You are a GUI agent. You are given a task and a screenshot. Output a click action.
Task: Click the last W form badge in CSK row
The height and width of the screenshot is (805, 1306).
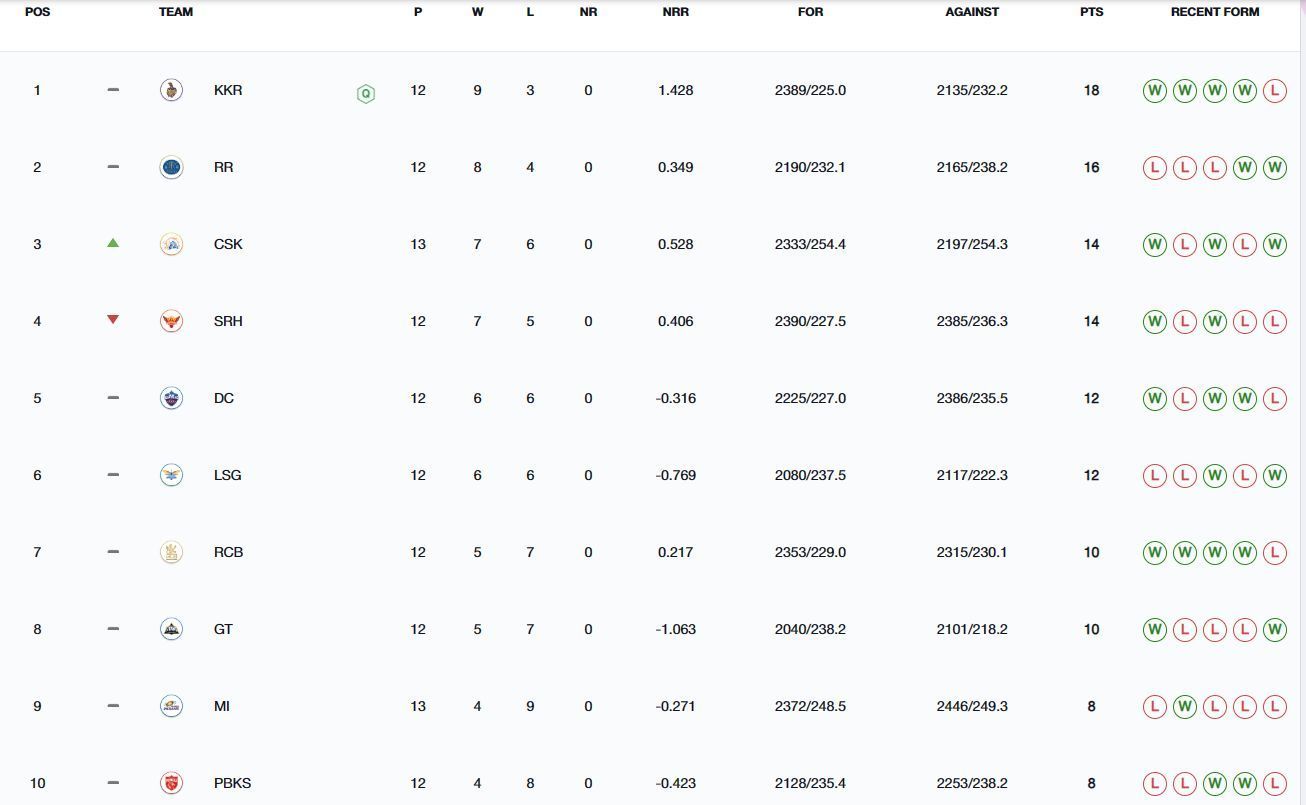coord(1274,245)
